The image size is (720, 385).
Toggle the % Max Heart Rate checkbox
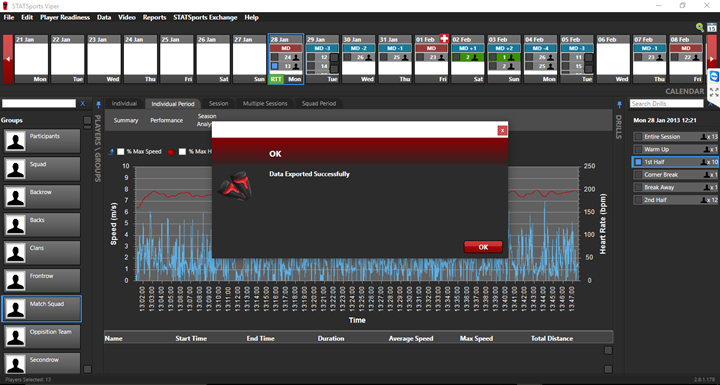[182, 152]
